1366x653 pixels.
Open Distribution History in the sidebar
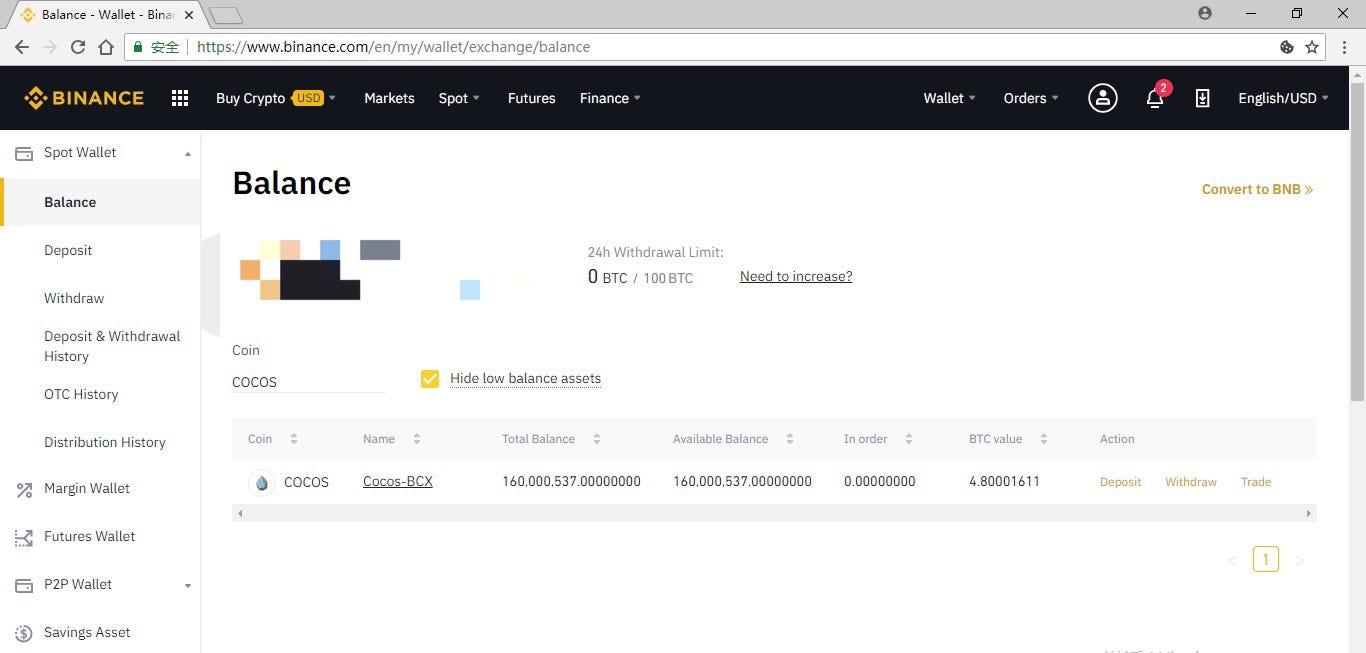105,442
